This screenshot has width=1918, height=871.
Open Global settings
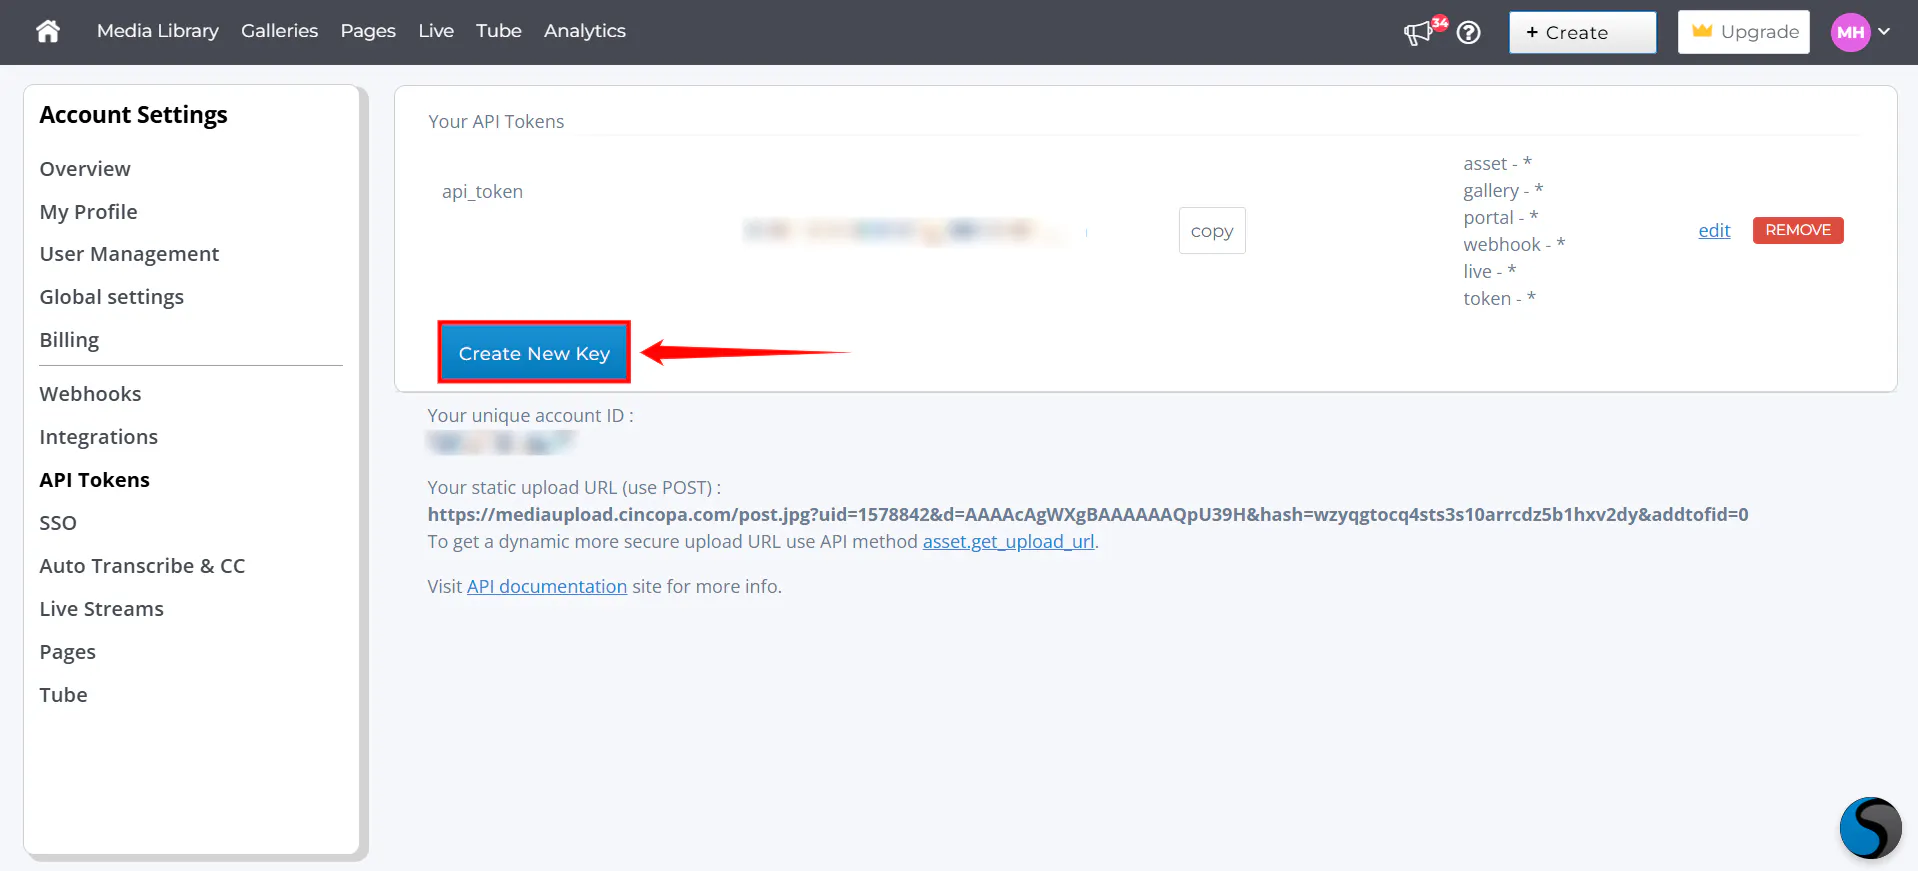click(x=112, y=298)
